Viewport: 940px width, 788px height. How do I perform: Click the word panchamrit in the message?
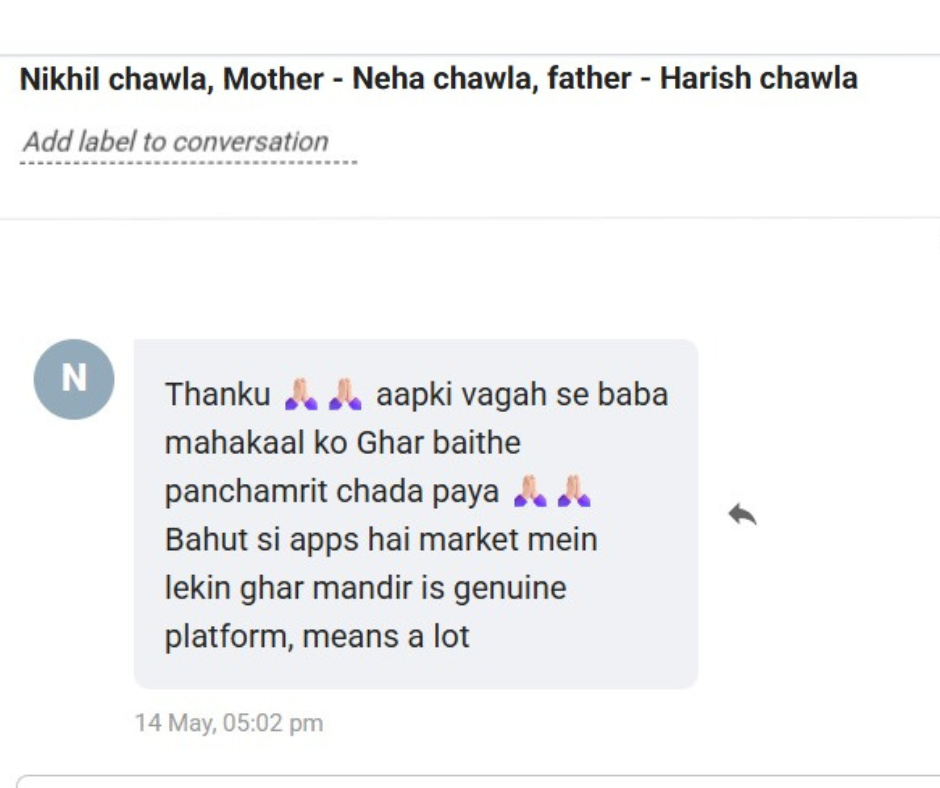245,492
